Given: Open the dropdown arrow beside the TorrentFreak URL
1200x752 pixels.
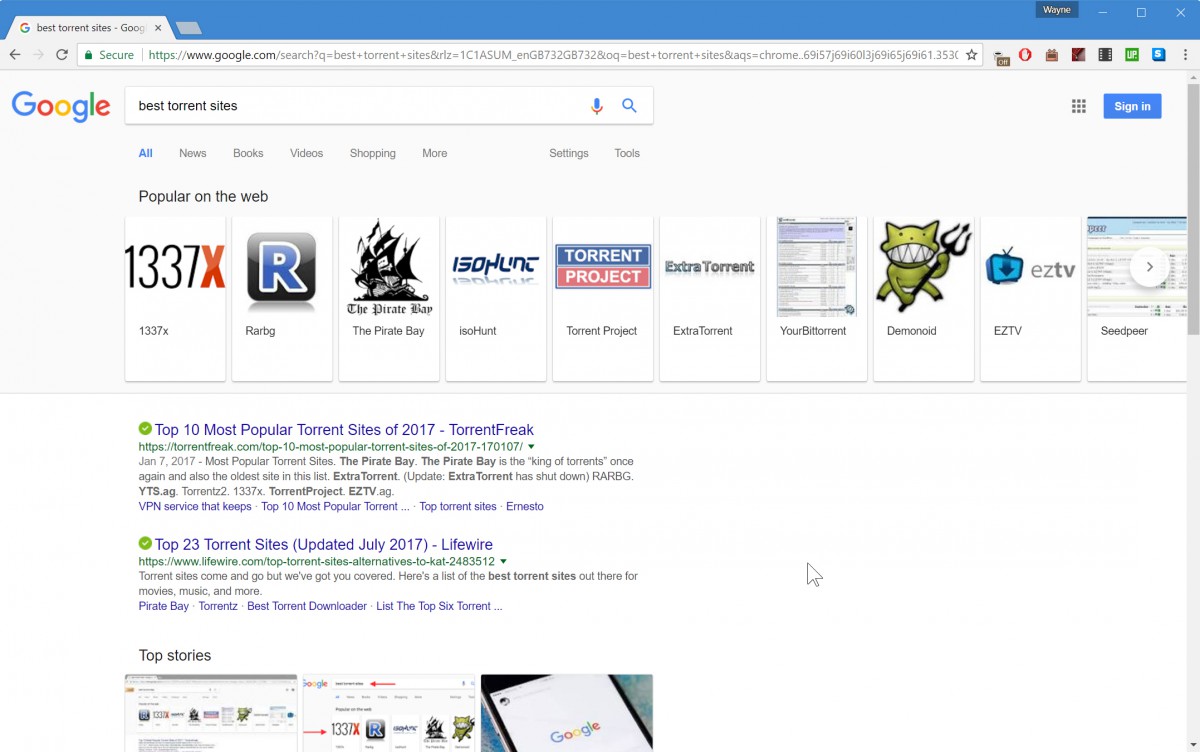Looking at the screenshot, I should coord(531,446).
